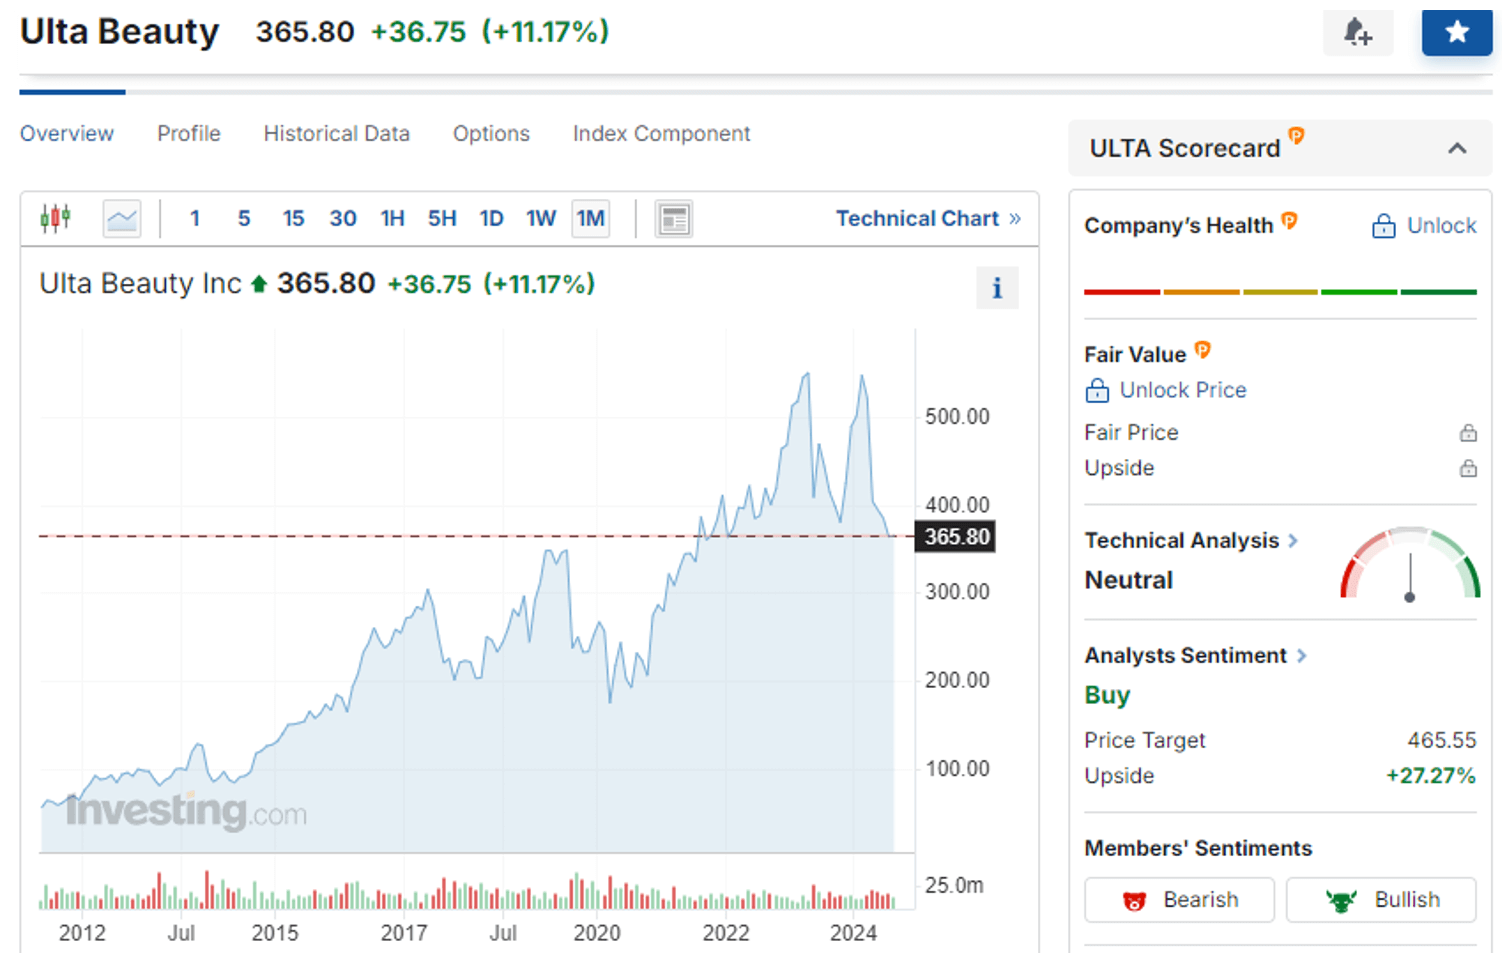Image resolution: width=1502 pixels, height=964 pixels.
Task: Select the 1M chart interval
Action: (x=590, y=218)
